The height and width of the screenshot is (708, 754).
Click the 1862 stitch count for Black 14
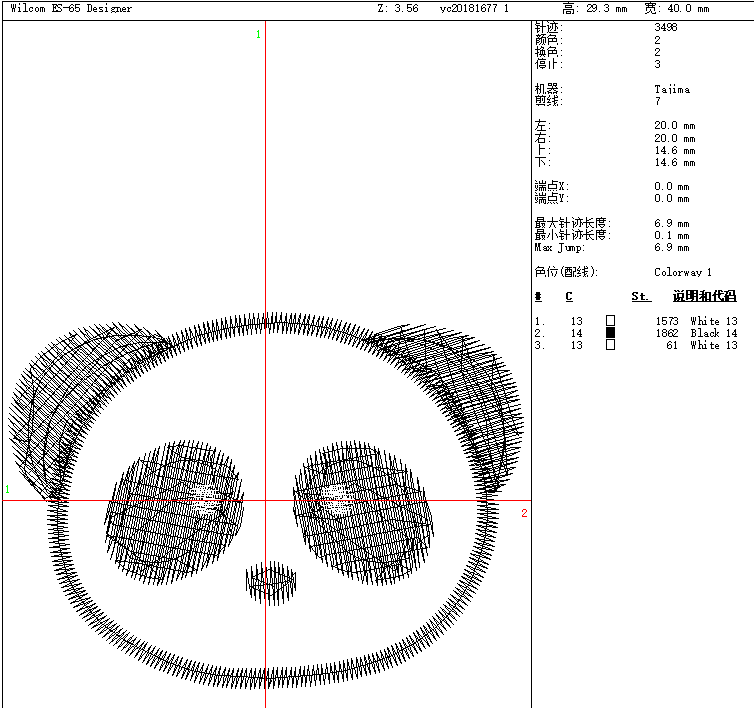click(x=666, y=333)
